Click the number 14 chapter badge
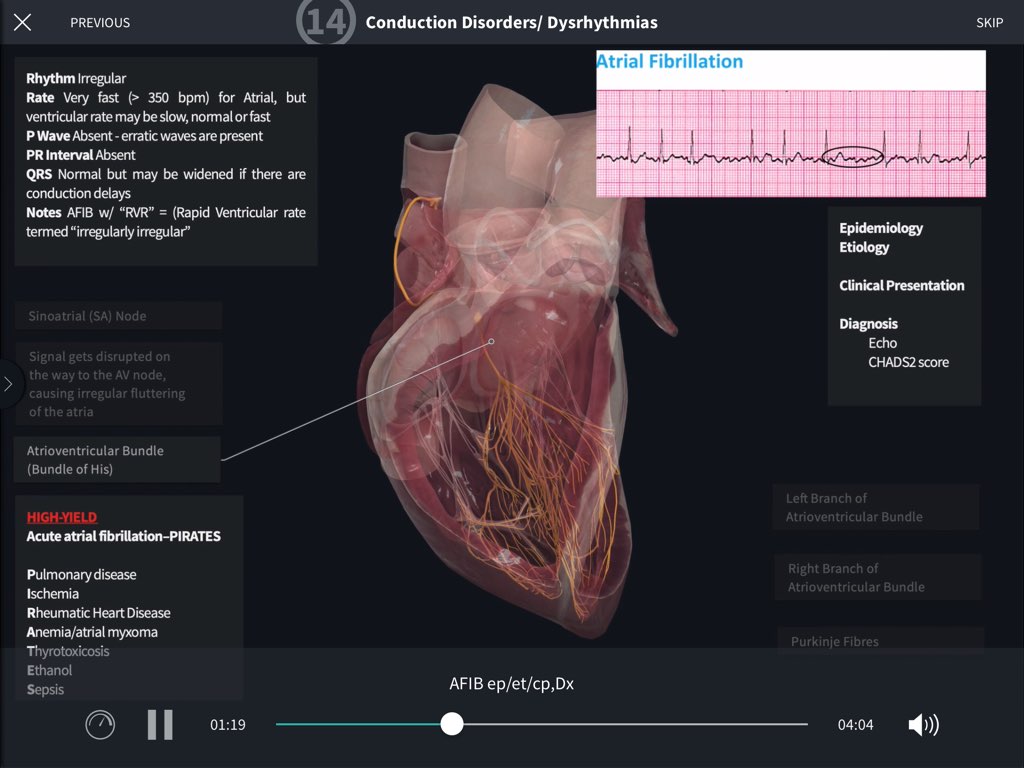Image resolution: width=1024 pixels, height=768 pixels. point(325,22)
